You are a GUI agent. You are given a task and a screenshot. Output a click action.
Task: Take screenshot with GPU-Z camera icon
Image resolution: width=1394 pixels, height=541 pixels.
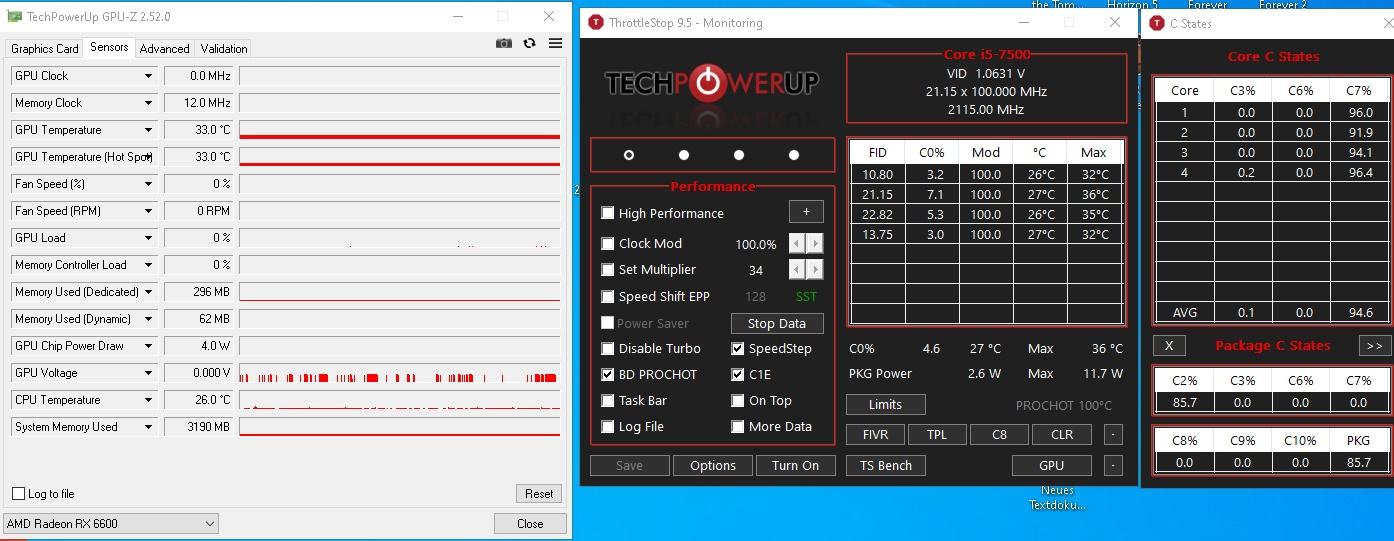tap(504, 43)
